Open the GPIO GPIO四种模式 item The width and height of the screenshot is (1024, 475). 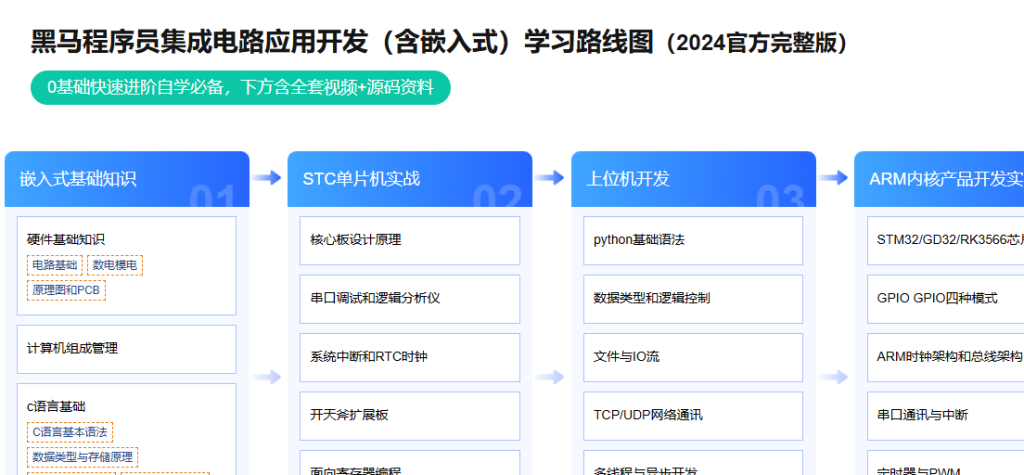click(x=946, y=299)
